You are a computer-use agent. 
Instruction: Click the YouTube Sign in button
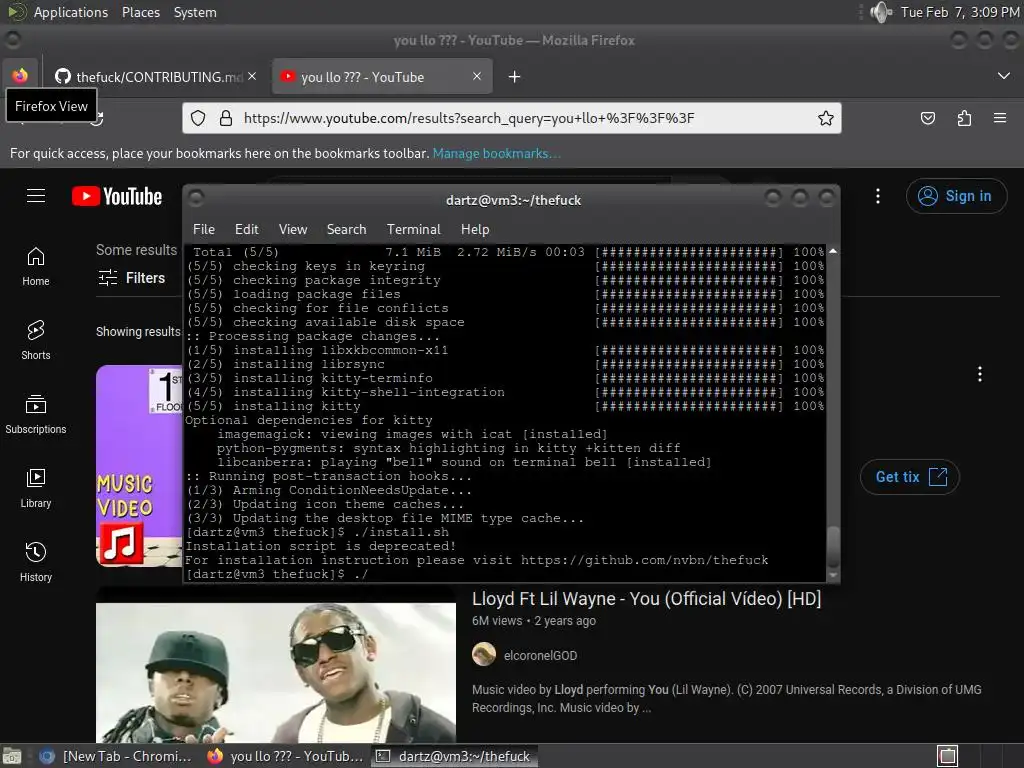click(956, 196)
